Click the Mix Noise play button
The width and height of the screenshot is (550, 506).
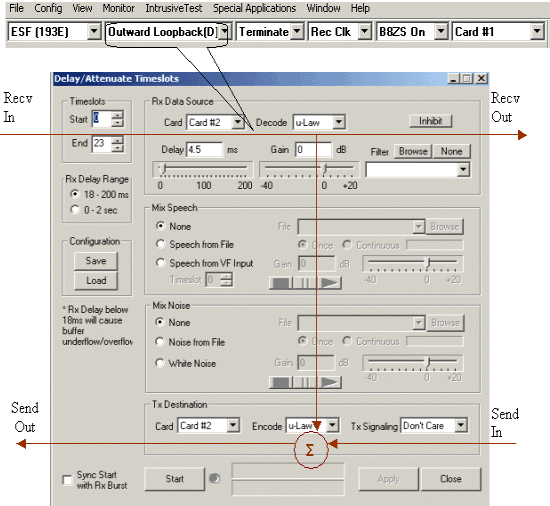[x=329, y=382]
